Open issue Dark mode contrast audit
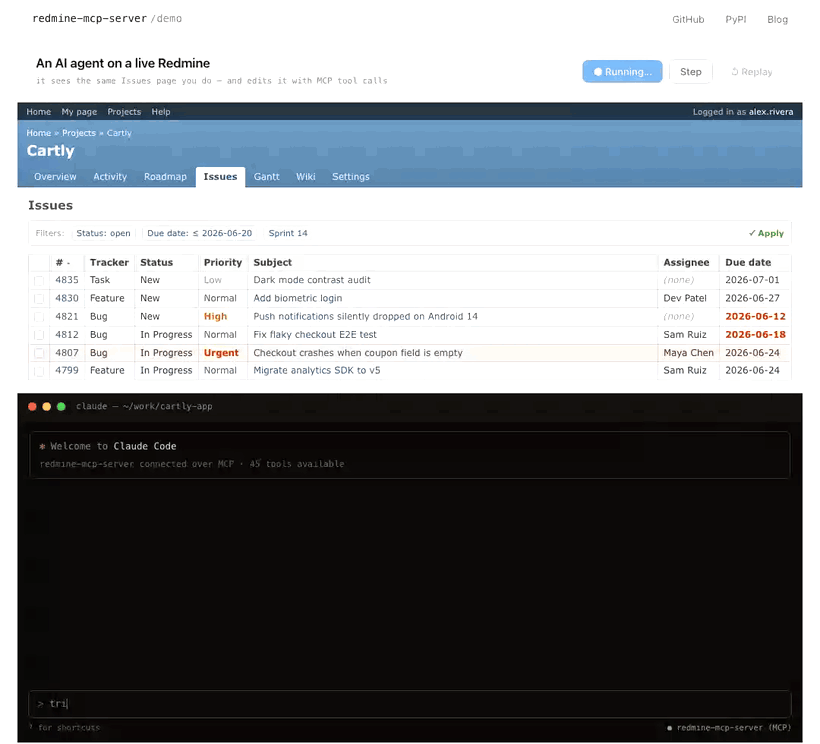The width and height of the screenshot is (820, 744). click(x=312, y=280)
